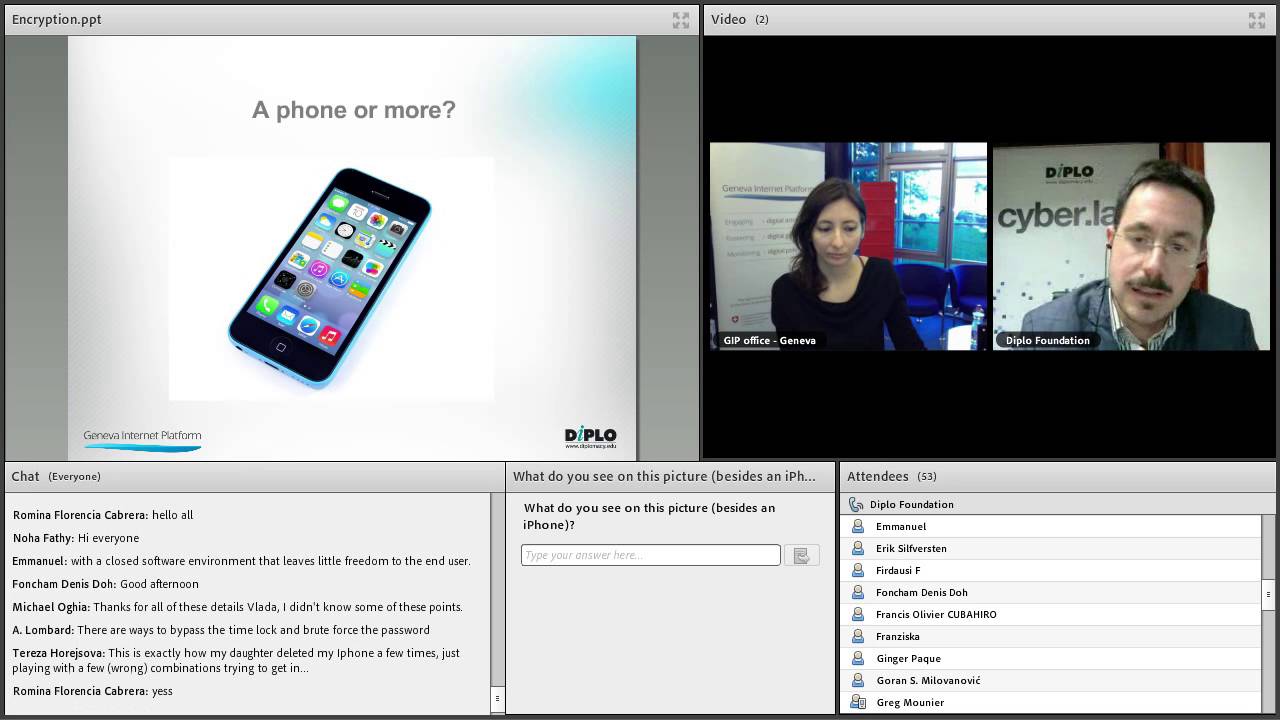Select attendee Goran S. Milovanović

click(1051, 680)
